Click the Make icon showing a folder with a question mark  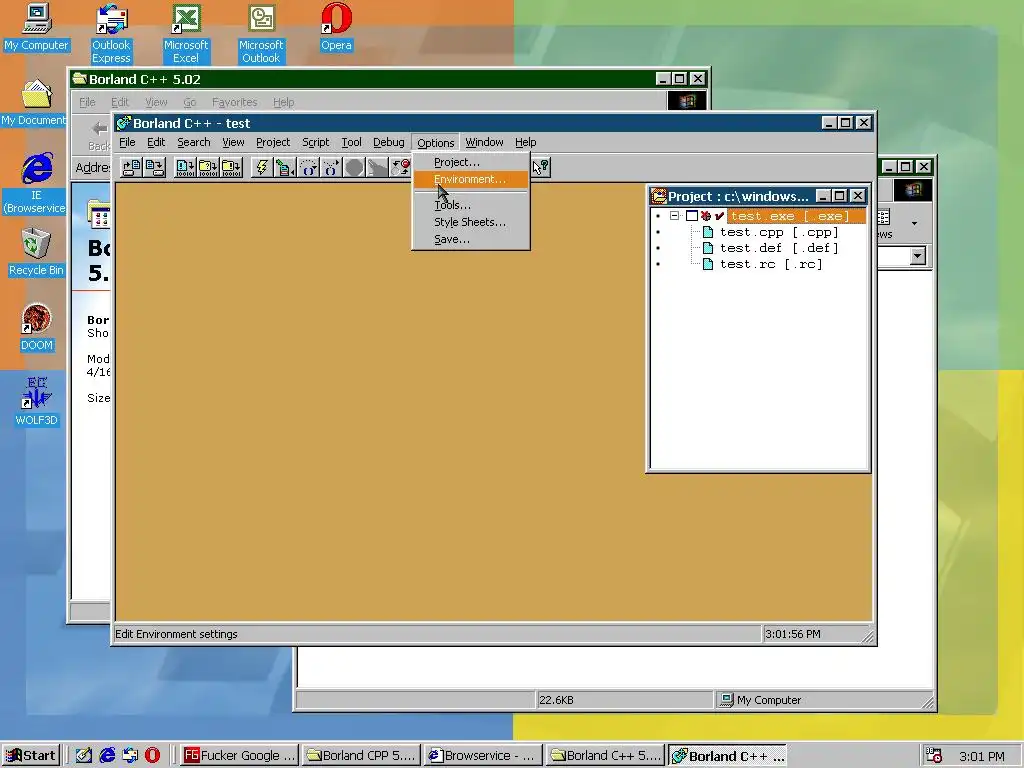(208, 168)
